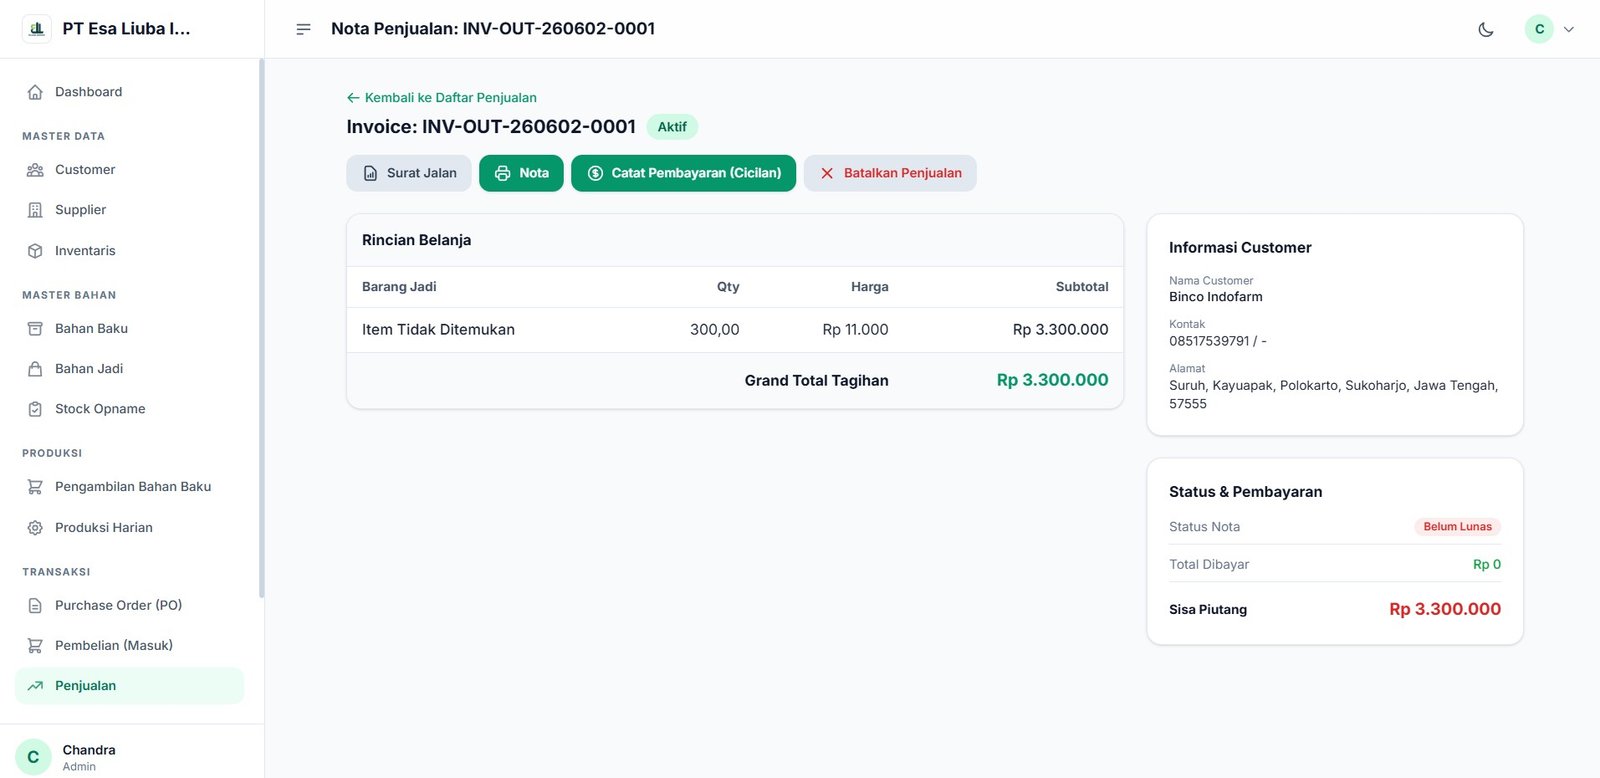Click the green Grand Total amount
The height and width of the screenshot is (778, 1600).
pyautogui.click(x=1052, y=380)
